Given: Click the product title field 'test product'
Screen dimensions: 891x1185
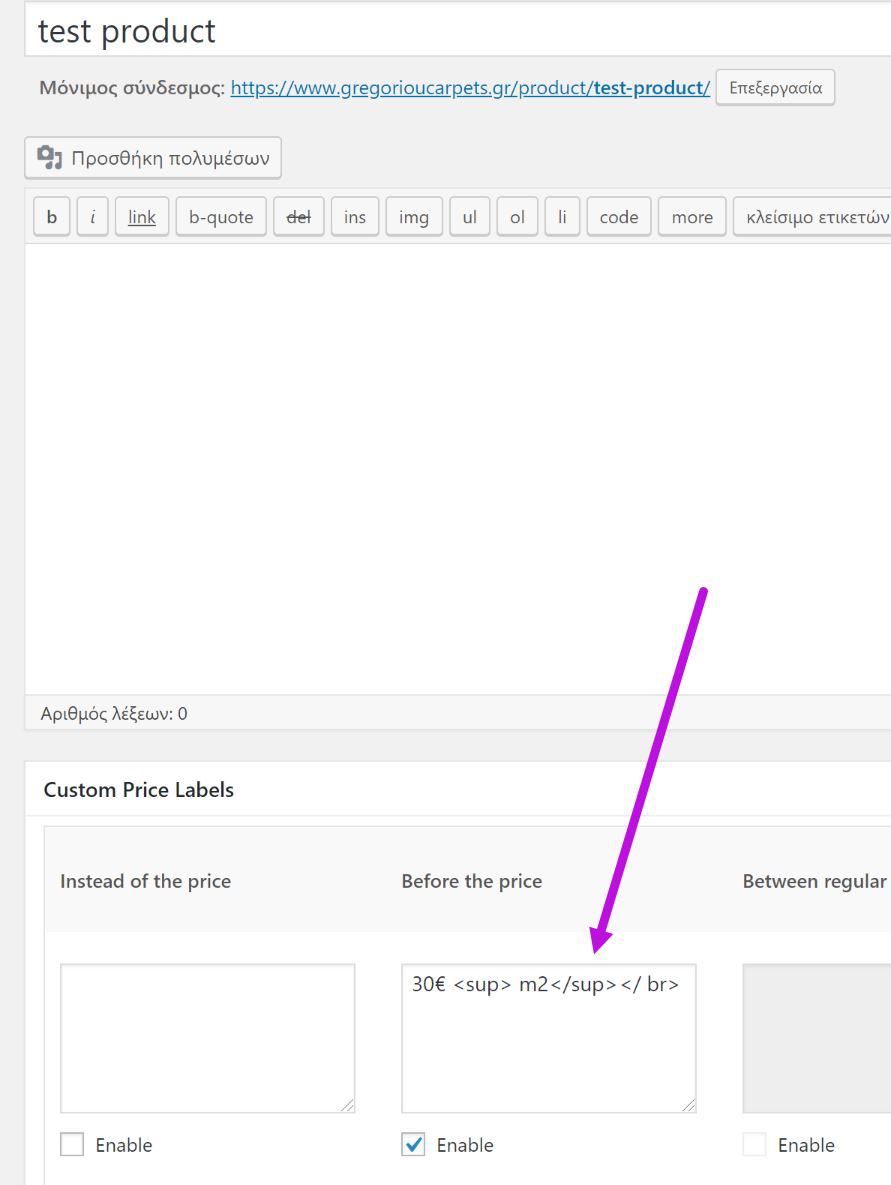Looking at the screenshot, I should (x=458, y=31).
